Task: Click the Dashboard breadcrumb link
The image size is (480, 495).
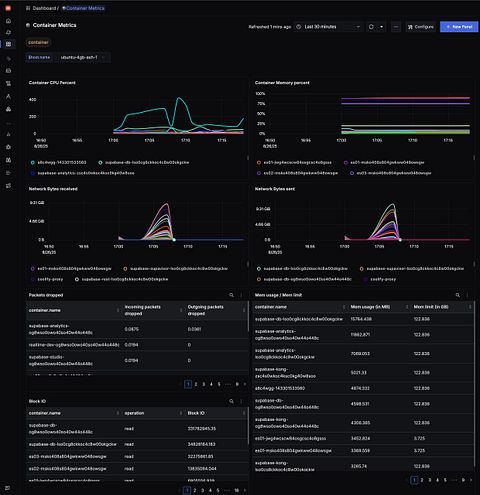Action: pyautogui.click(x=44, y=8)
